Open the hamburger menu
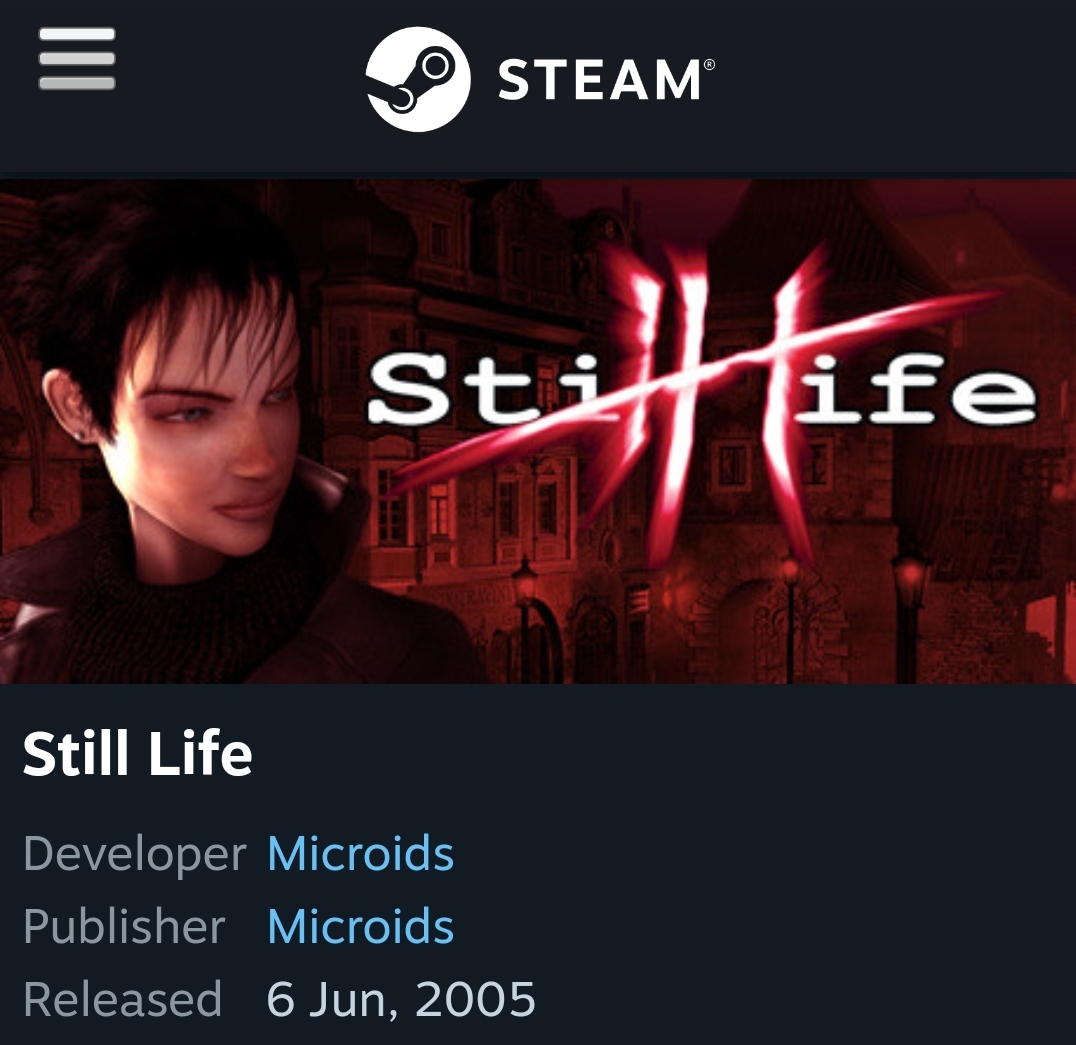Viewport: 1076px width, 1045px height. [x=77, y=58]
